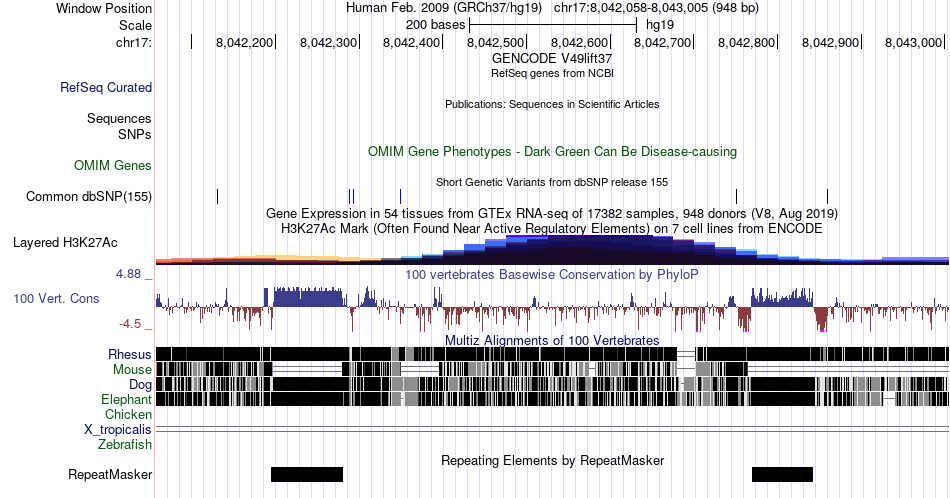This screenshot has height=498, width=950.
Task: Click the 8,042,900 ruler coordinate
Action: [x=831, y=42]
